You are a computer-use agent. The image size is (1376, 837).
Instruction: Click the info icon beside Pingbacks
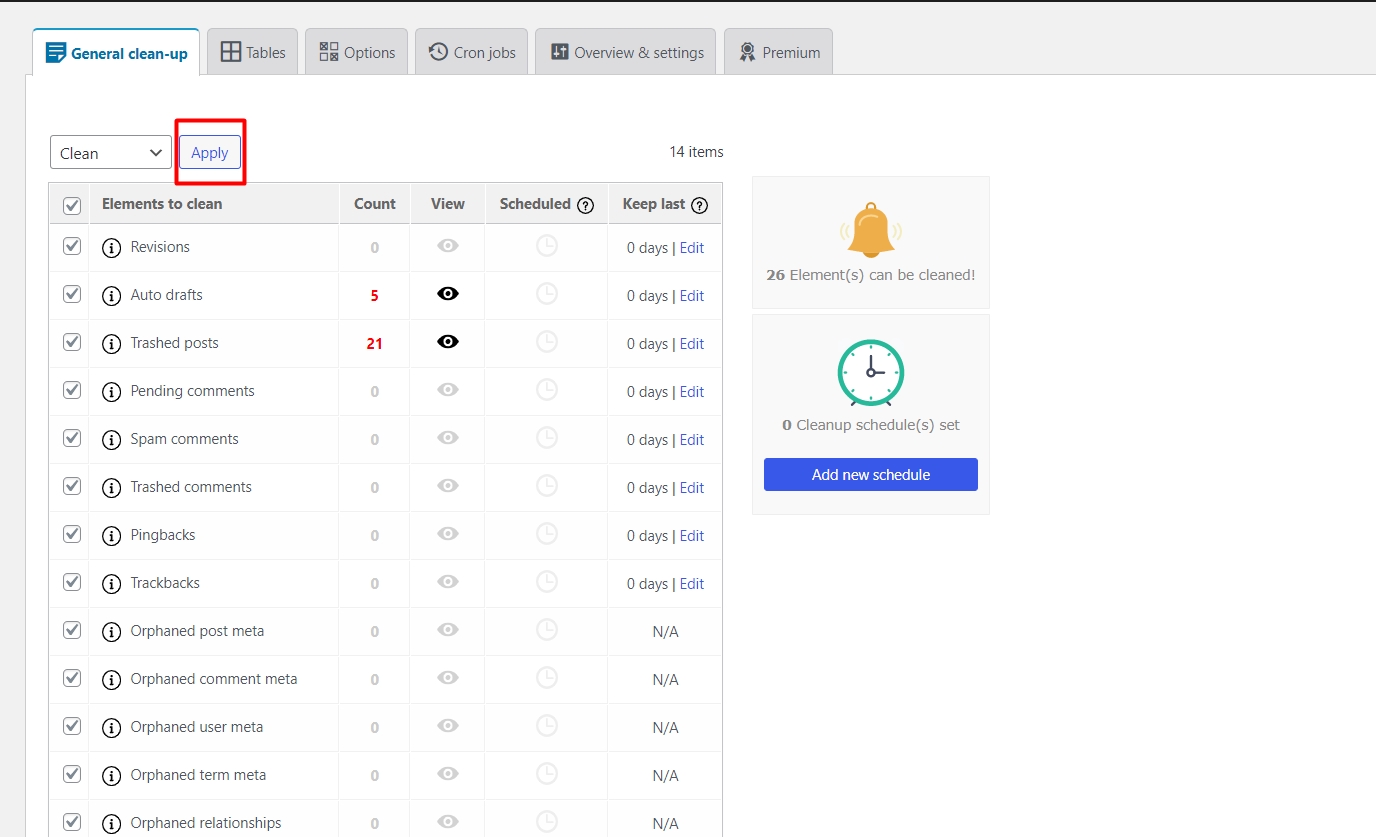coord(112,536)
